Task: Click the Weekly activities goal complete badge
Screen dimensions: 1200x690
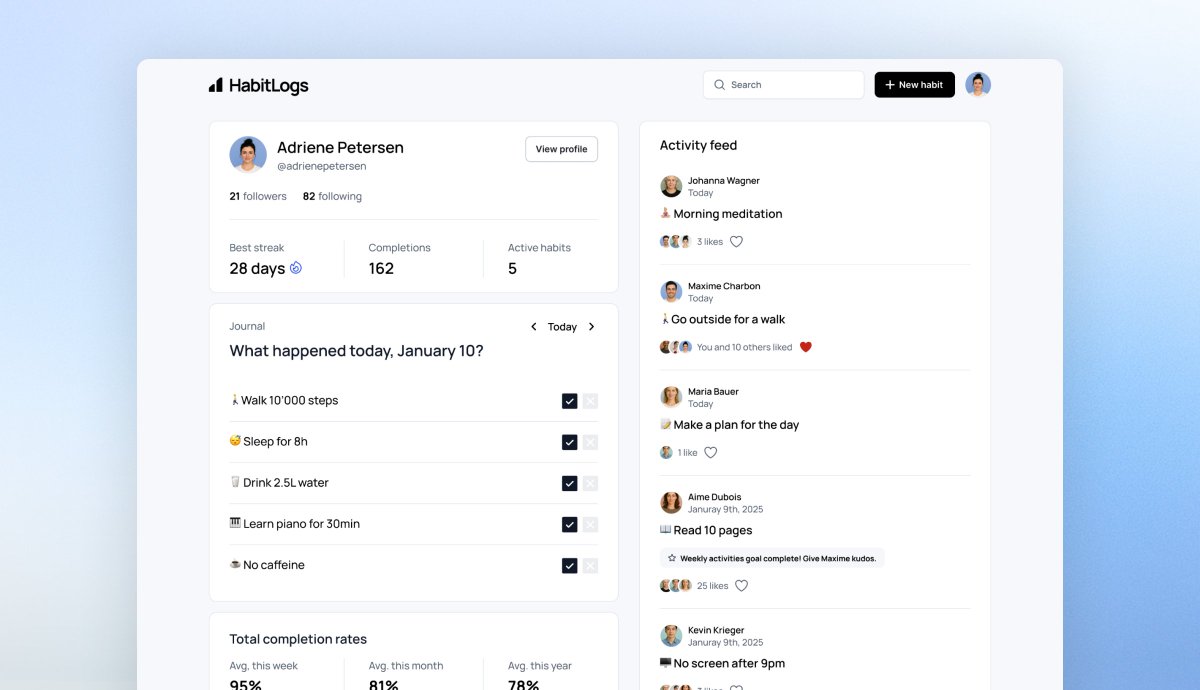Action: tap(772, 558)
